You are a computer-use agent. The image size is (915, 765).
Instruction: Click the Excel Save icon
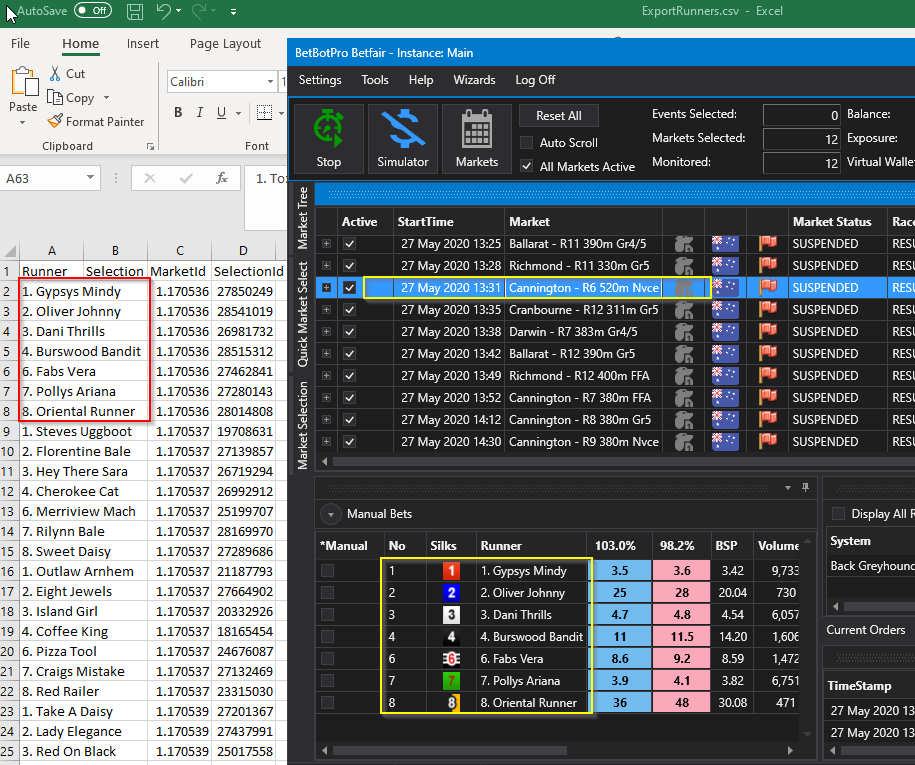click(x=135, y=11)
